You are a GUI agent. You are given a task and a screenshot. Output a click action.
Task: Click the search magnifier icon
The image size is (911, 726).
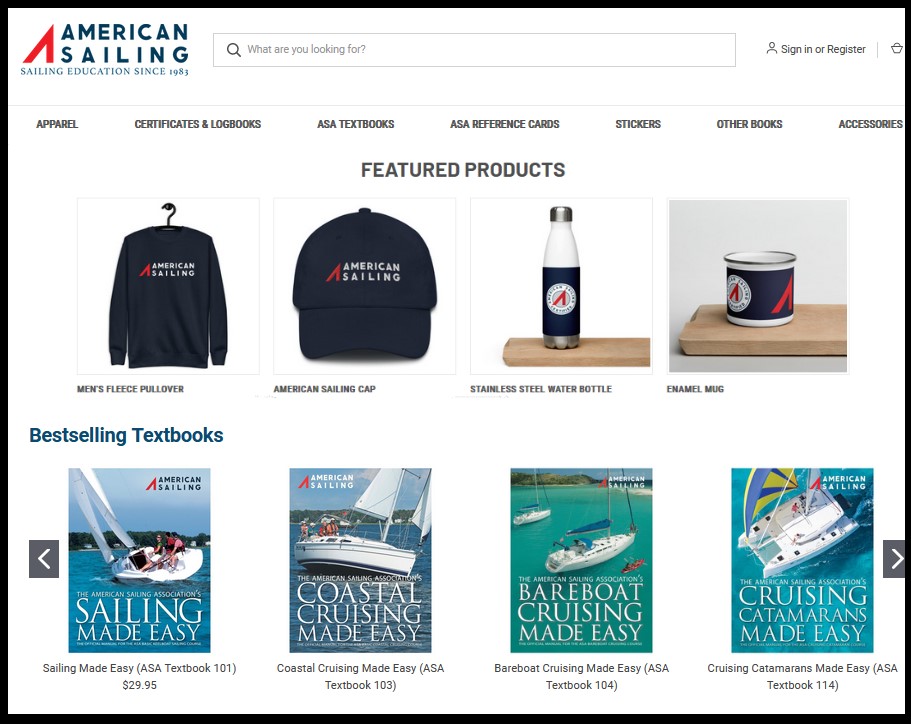click(x=234, y=50)
